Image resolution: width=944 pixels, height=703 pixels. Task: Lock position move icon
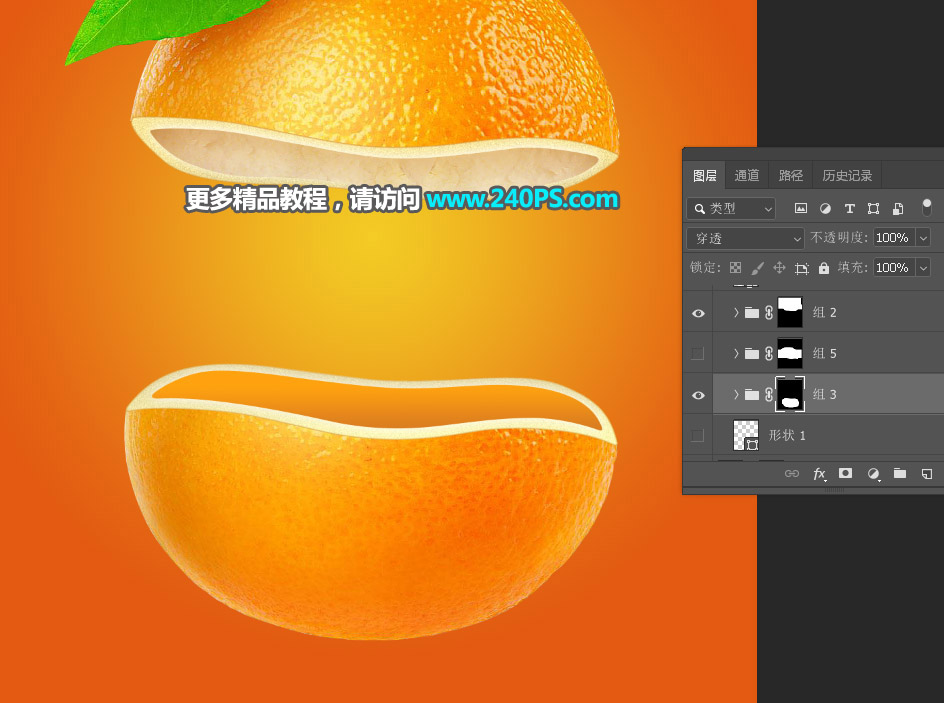click(x=779, y=268)
